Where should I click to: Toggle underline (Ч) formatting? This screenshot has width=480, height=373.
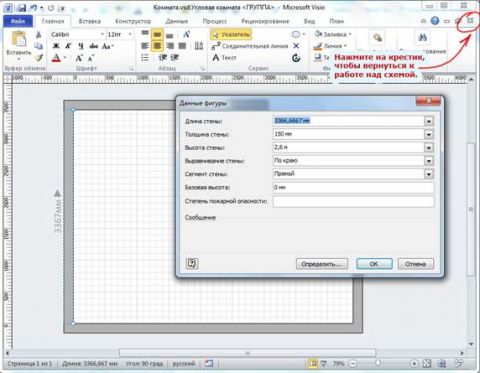point(81,46)
